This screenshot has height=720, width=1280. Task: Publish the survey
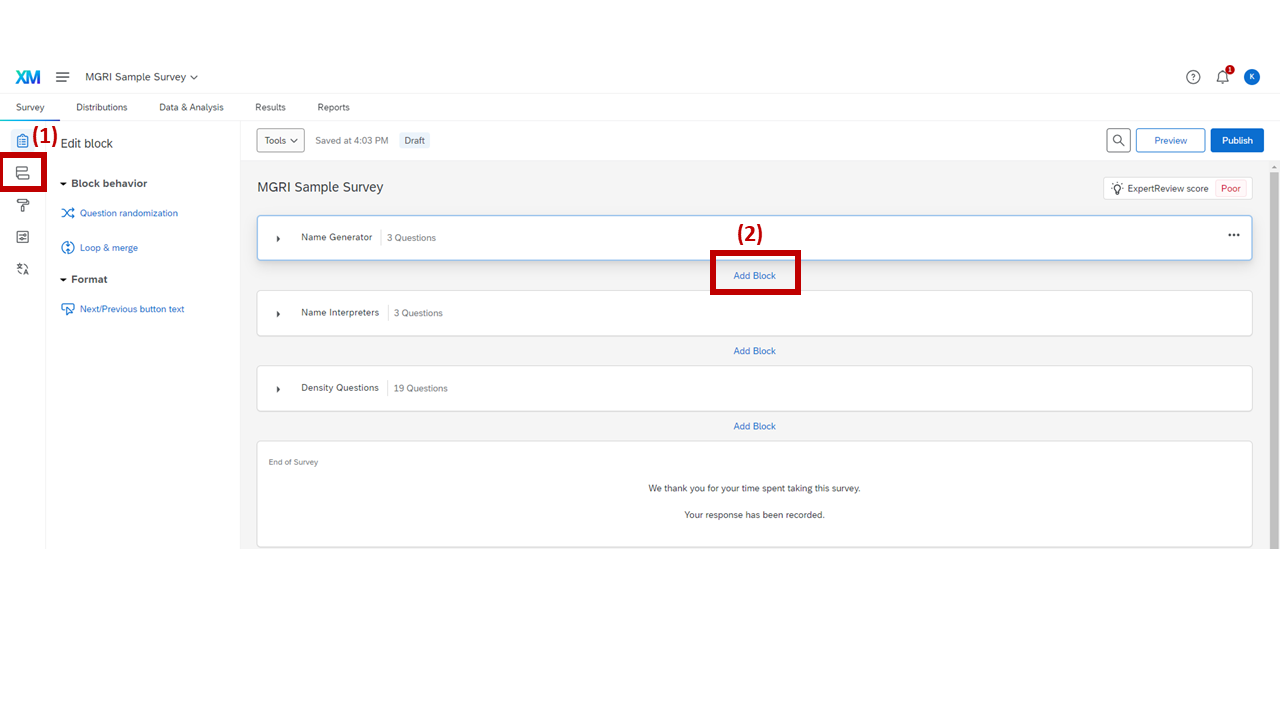click(1236, 140)
